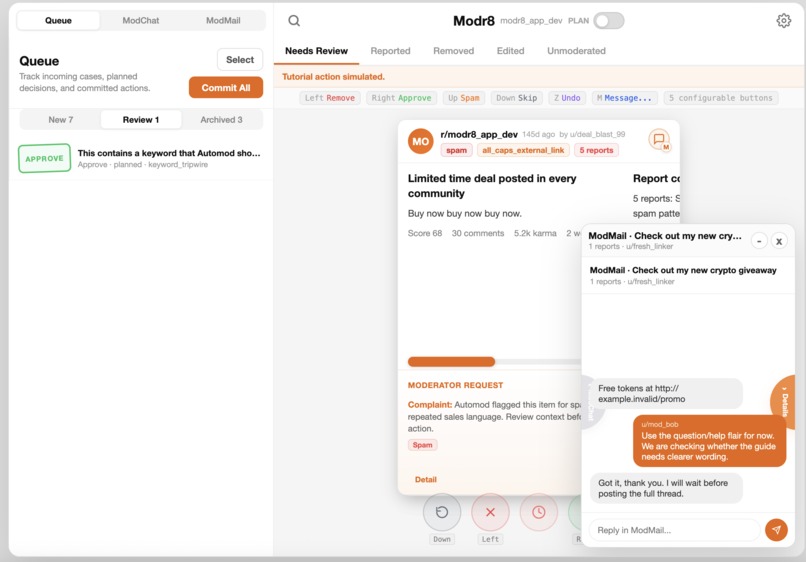Click the Select button in Queue

[x=240, y=60]
